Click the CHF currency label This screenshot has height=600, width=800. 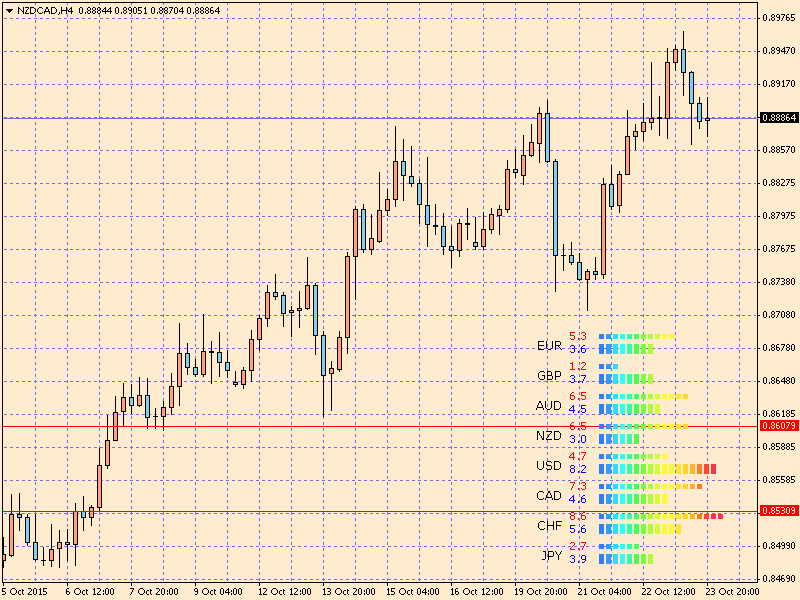[x=549, y=526]
